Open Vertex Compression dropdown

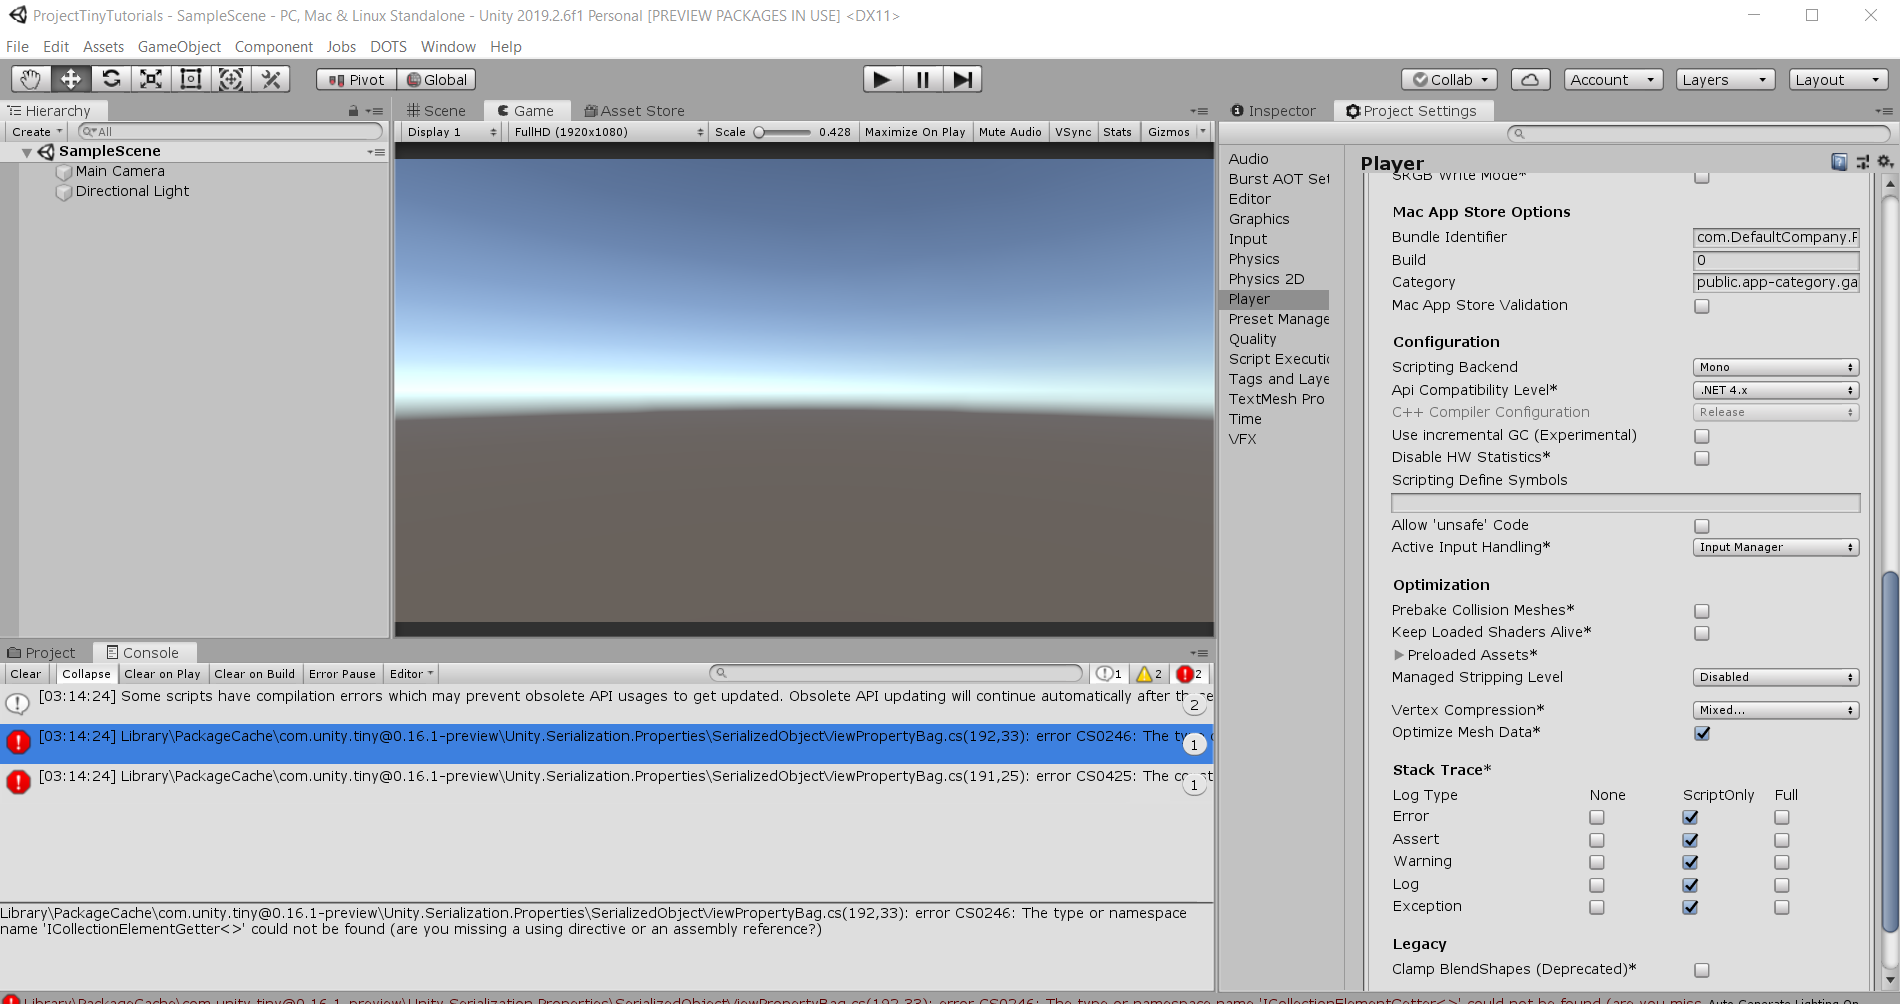click(1776, 710)
